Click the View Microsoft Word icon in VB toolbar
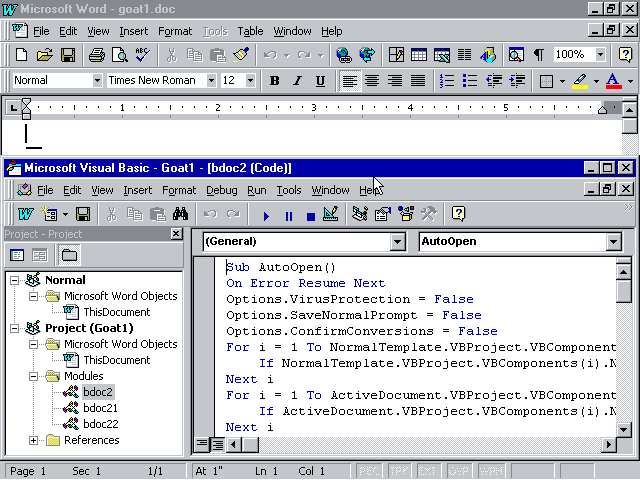Image resolution: width=640 pixels, height=480 pixels. point(25,214)
